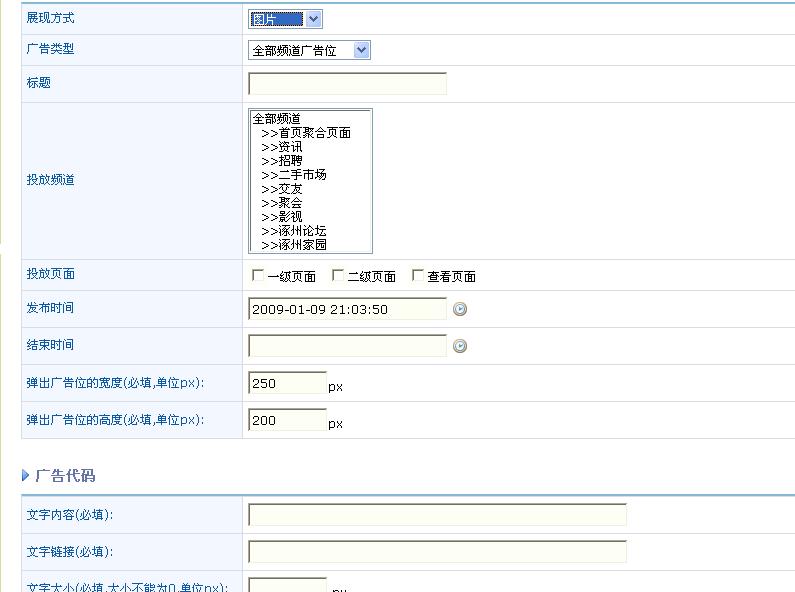Select >>涿州论坛 in the channel list
This screenshot has width=795, height=592.
[294, 231]
